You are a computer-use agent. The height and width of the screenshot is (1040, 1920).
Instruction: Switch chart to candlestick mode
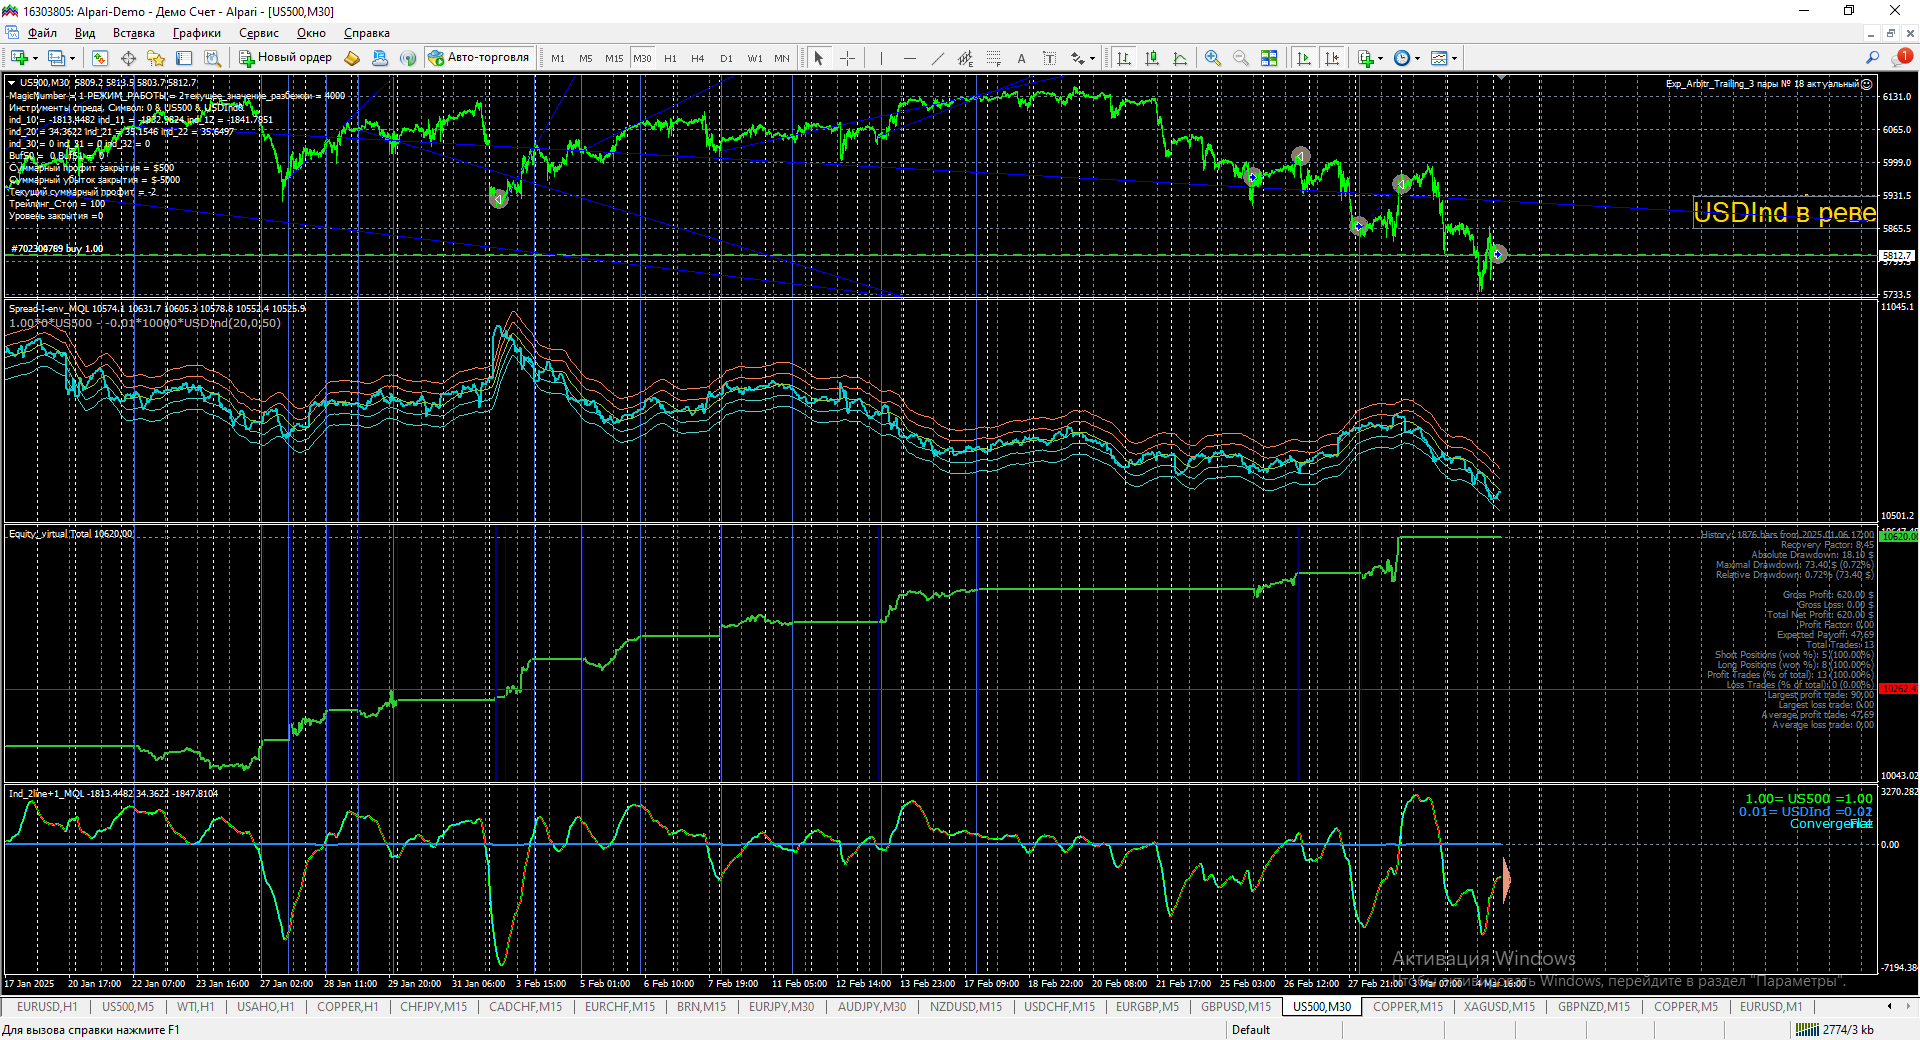coord(1152,58)
